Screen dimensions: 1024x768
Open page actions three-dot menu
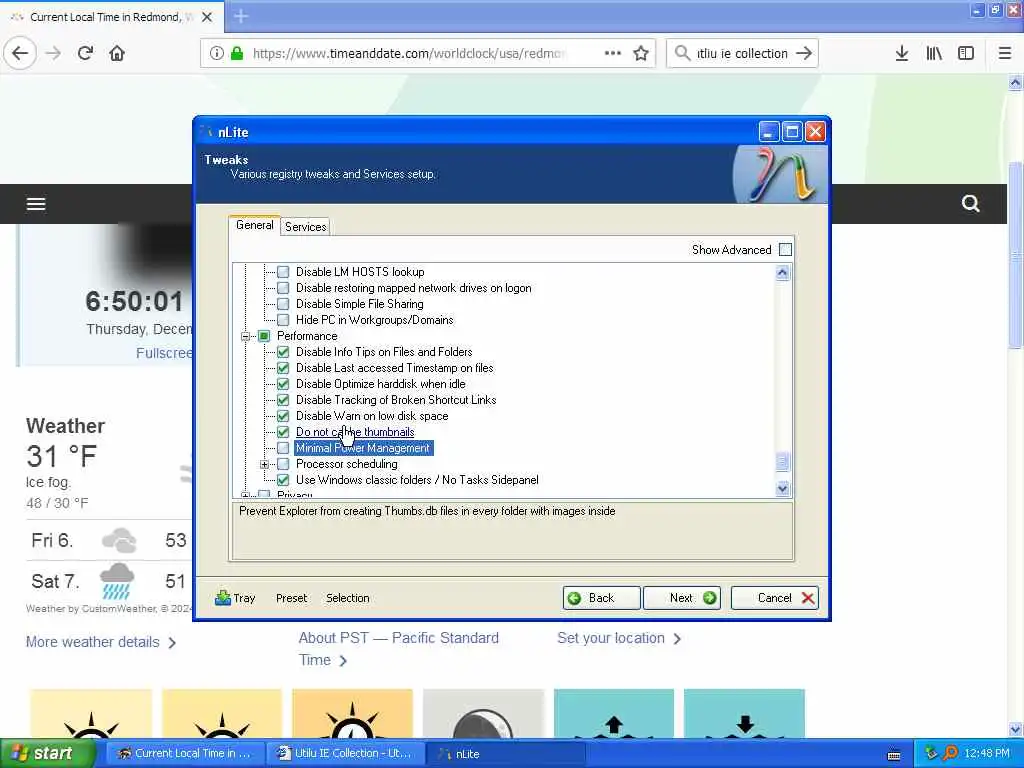[613, 53]
